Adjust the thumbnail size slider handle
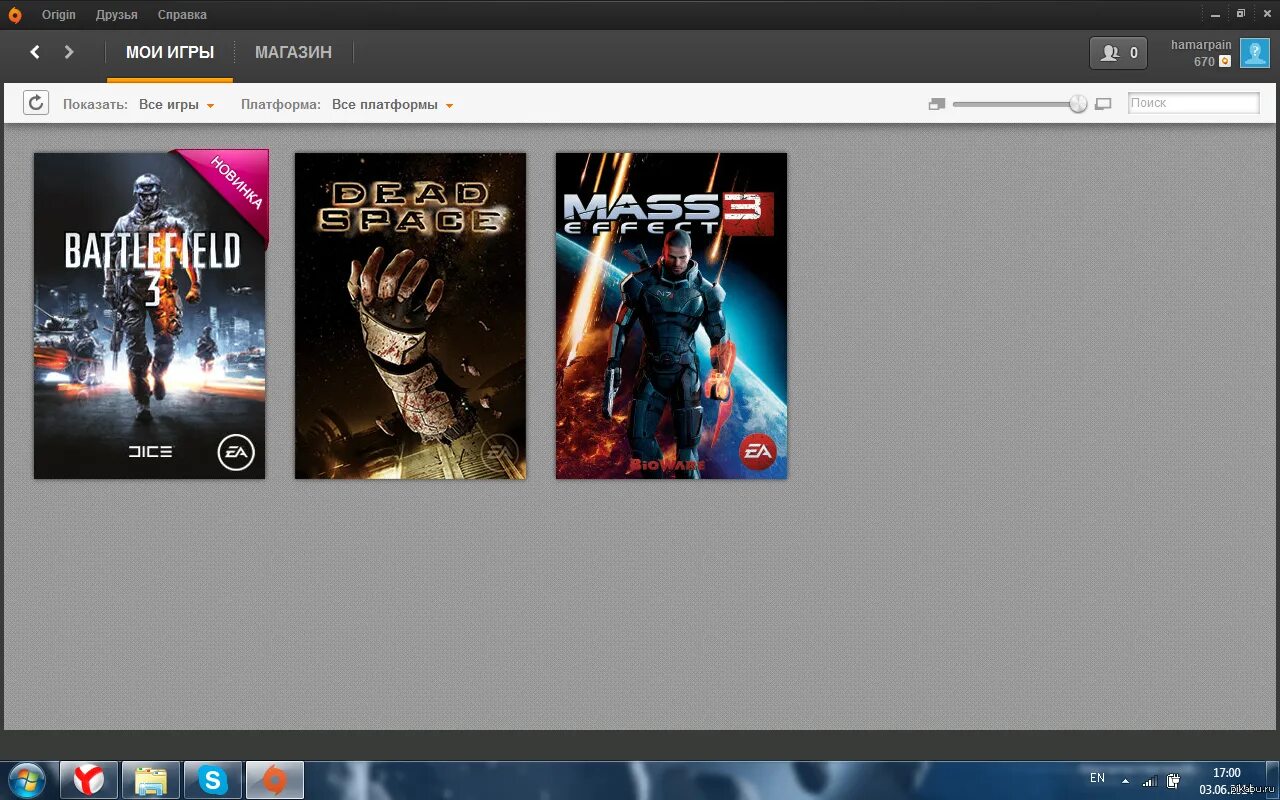 point(1078,104)
